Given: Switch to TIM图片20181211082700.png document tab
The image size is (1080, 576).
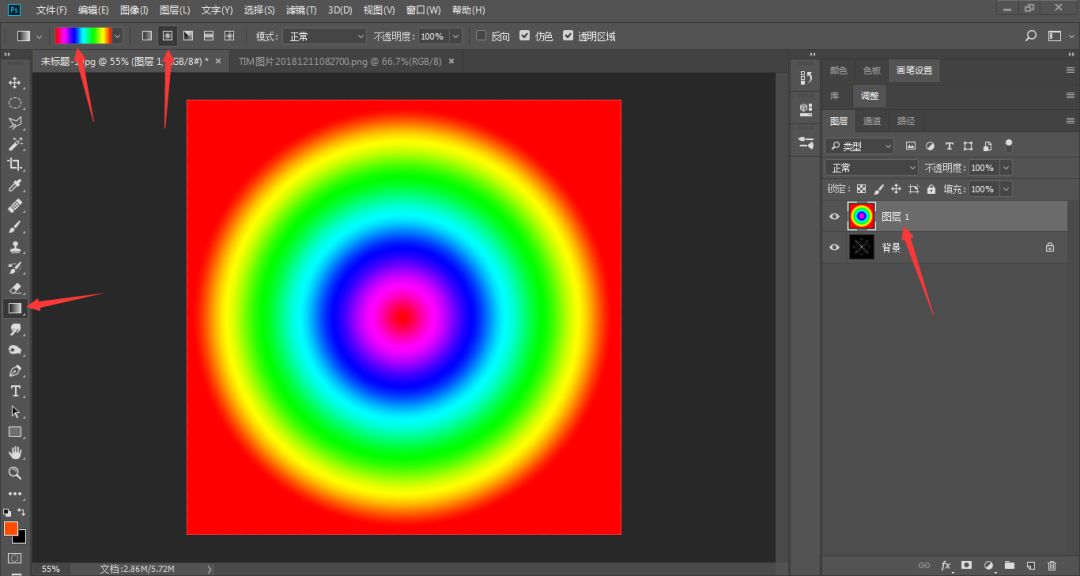Looking at the screenshot, I should click(340, 61).
